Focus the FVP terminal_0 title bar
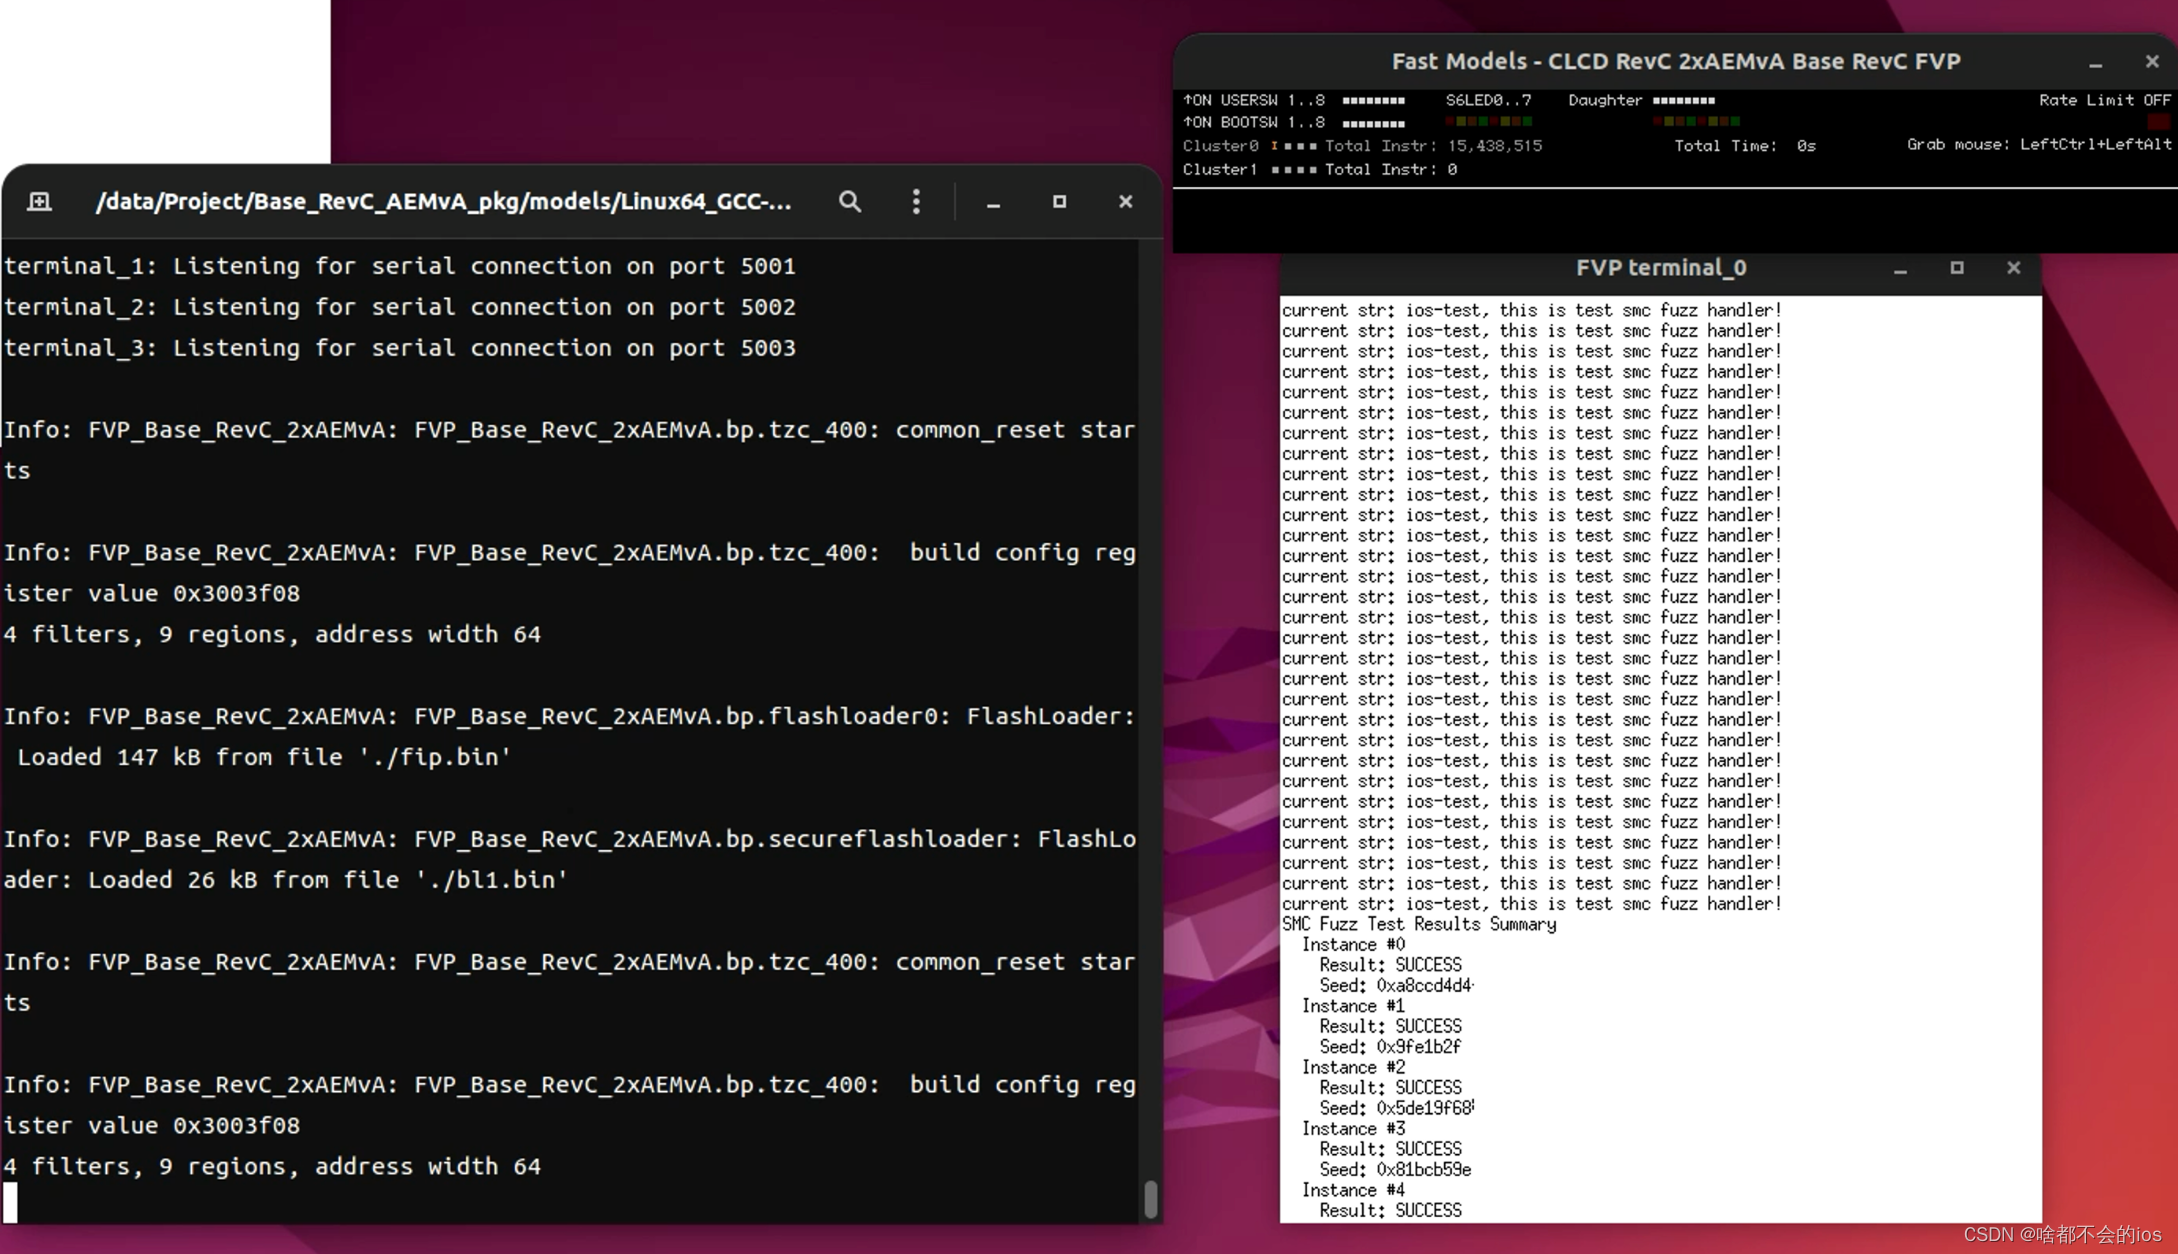Screen dimensions: 2178x1254 [x=1660, y=268]
